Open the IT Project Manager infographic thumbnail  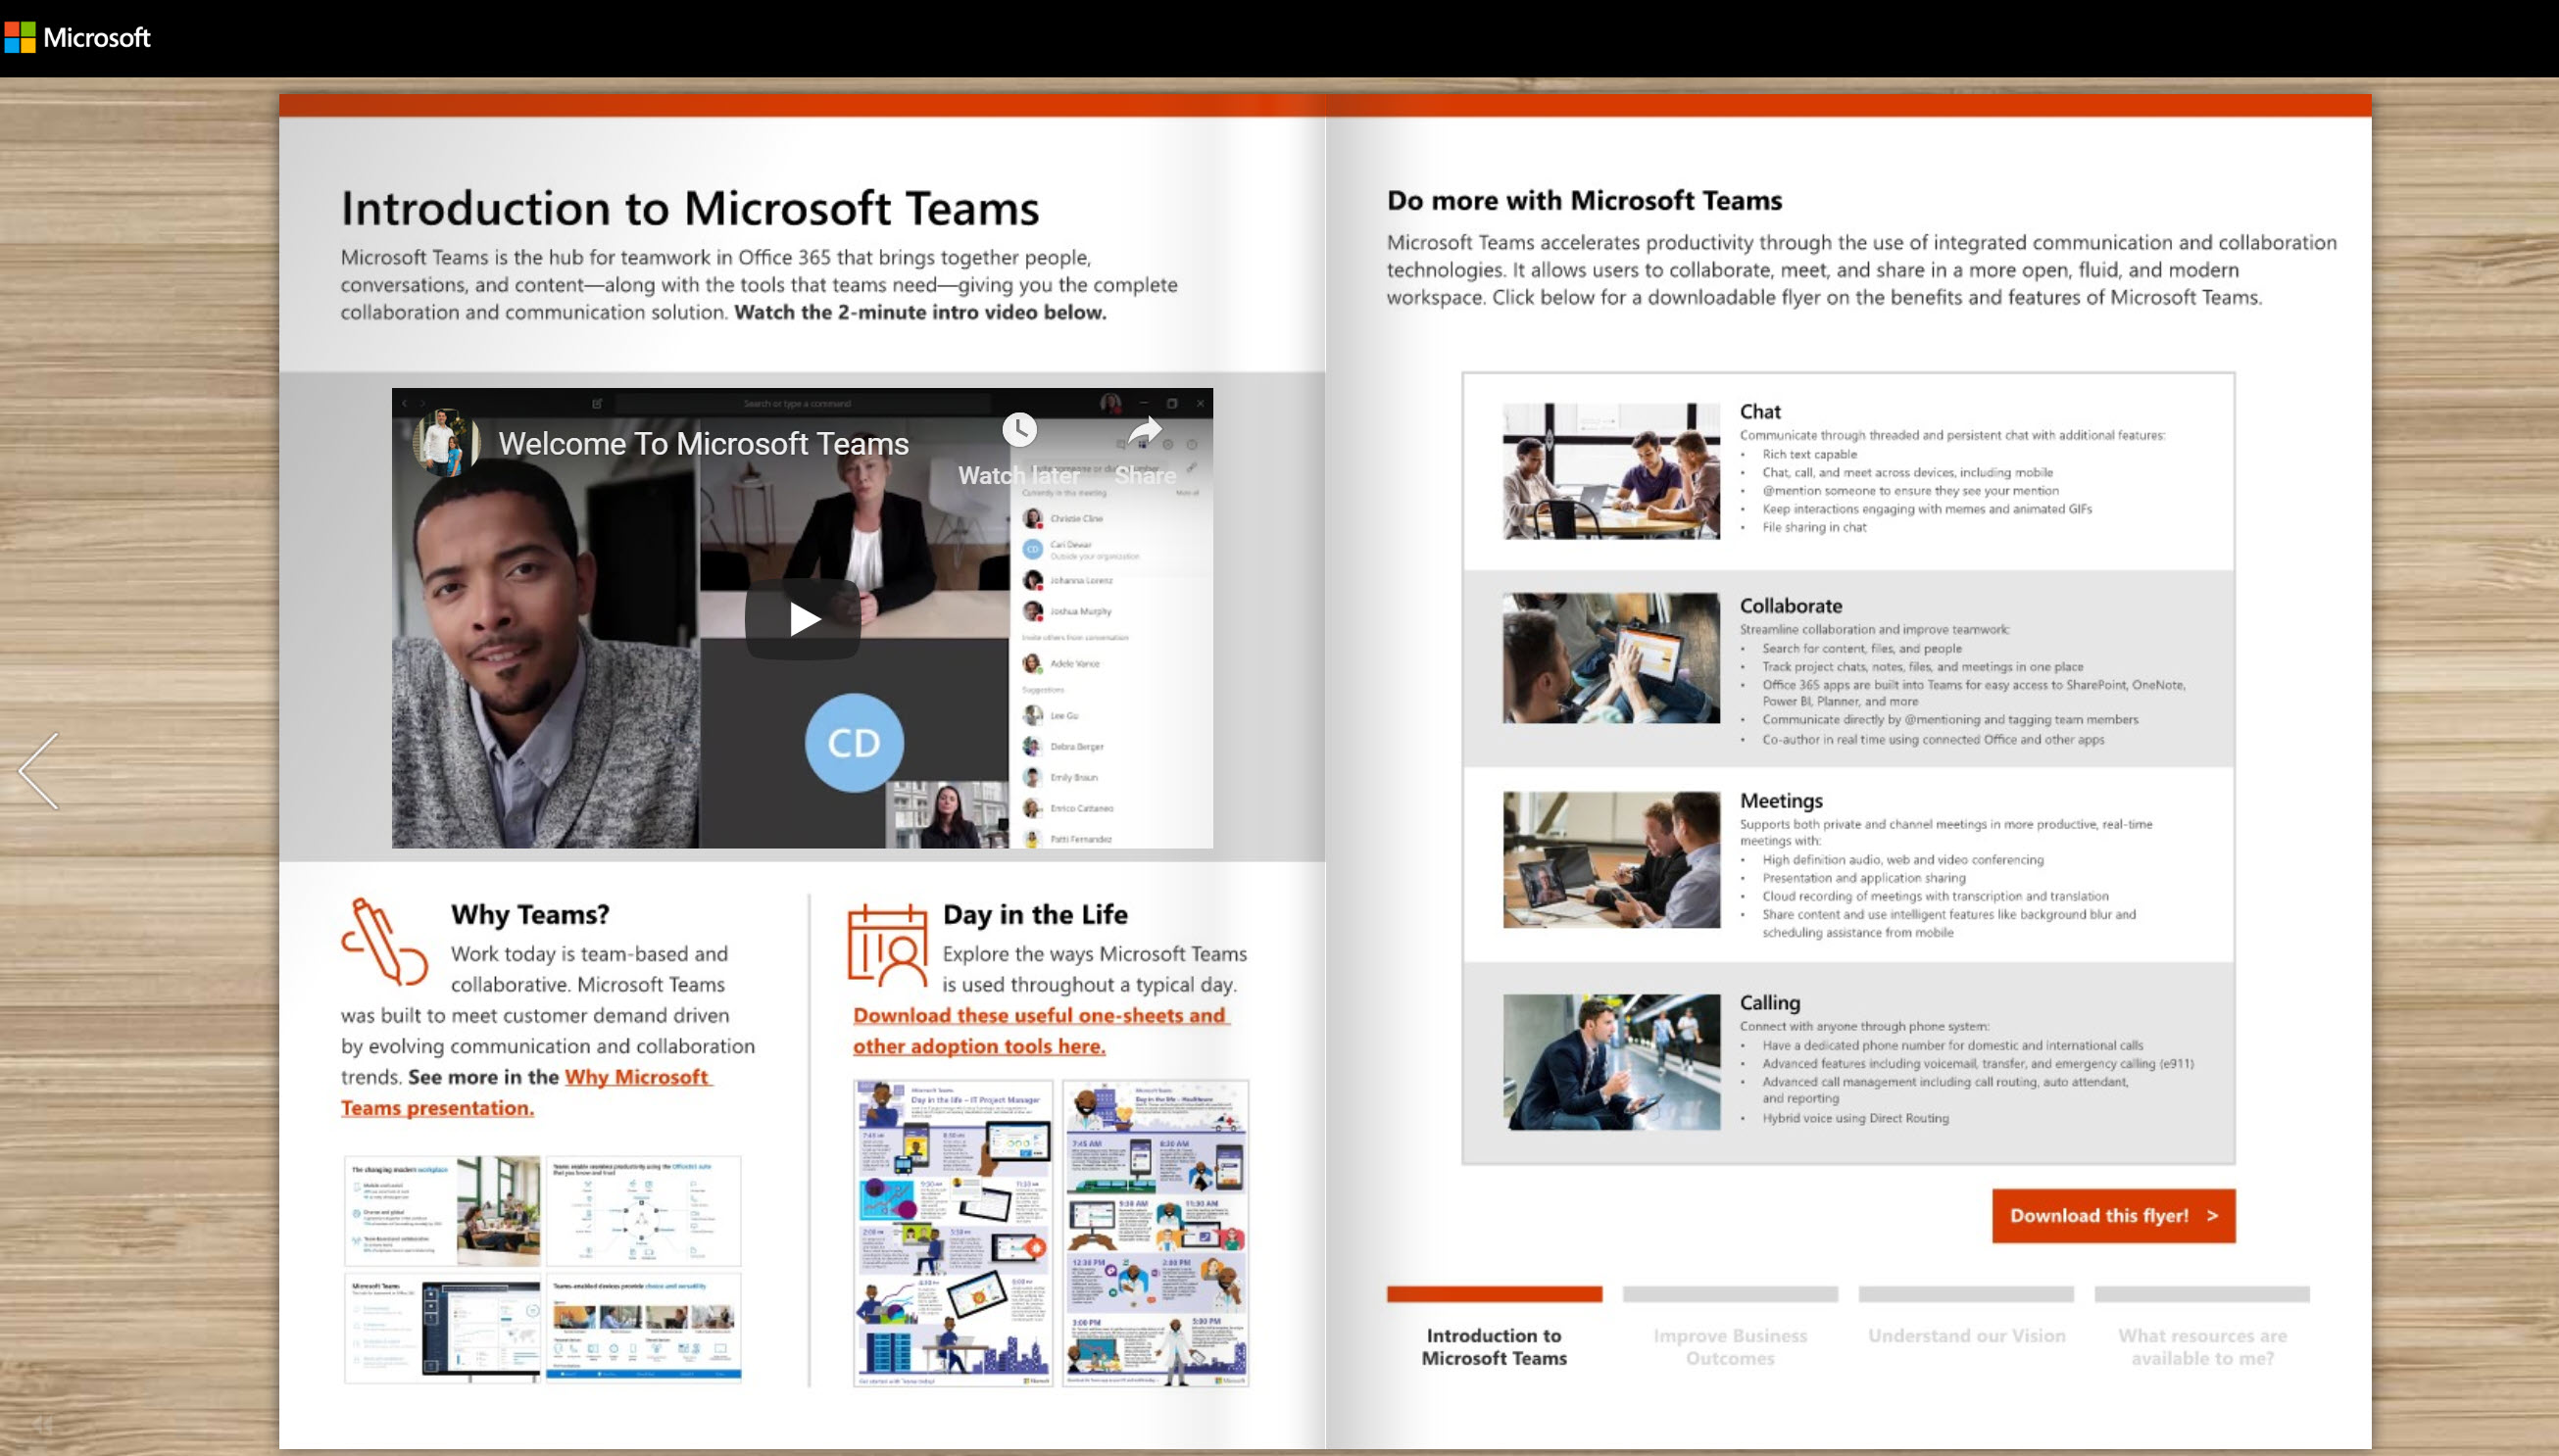pos(952,1232)
